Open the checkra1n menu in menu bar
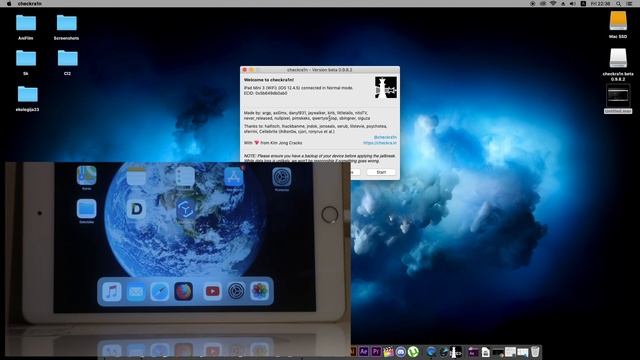 tap(29, 3)
